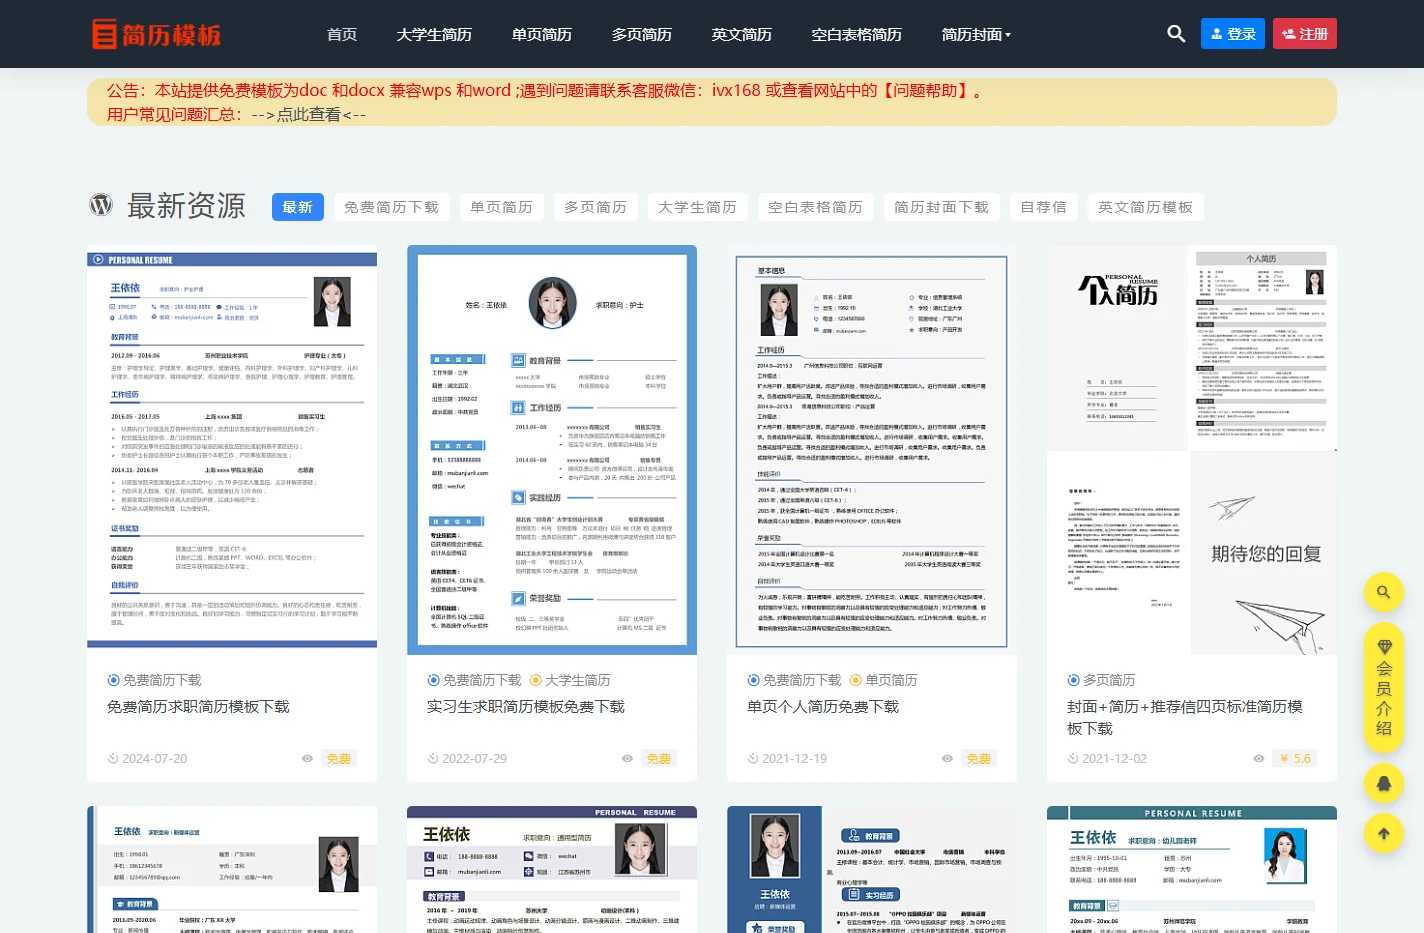Click 免费 badge on 2024-07-20 card

339,759
